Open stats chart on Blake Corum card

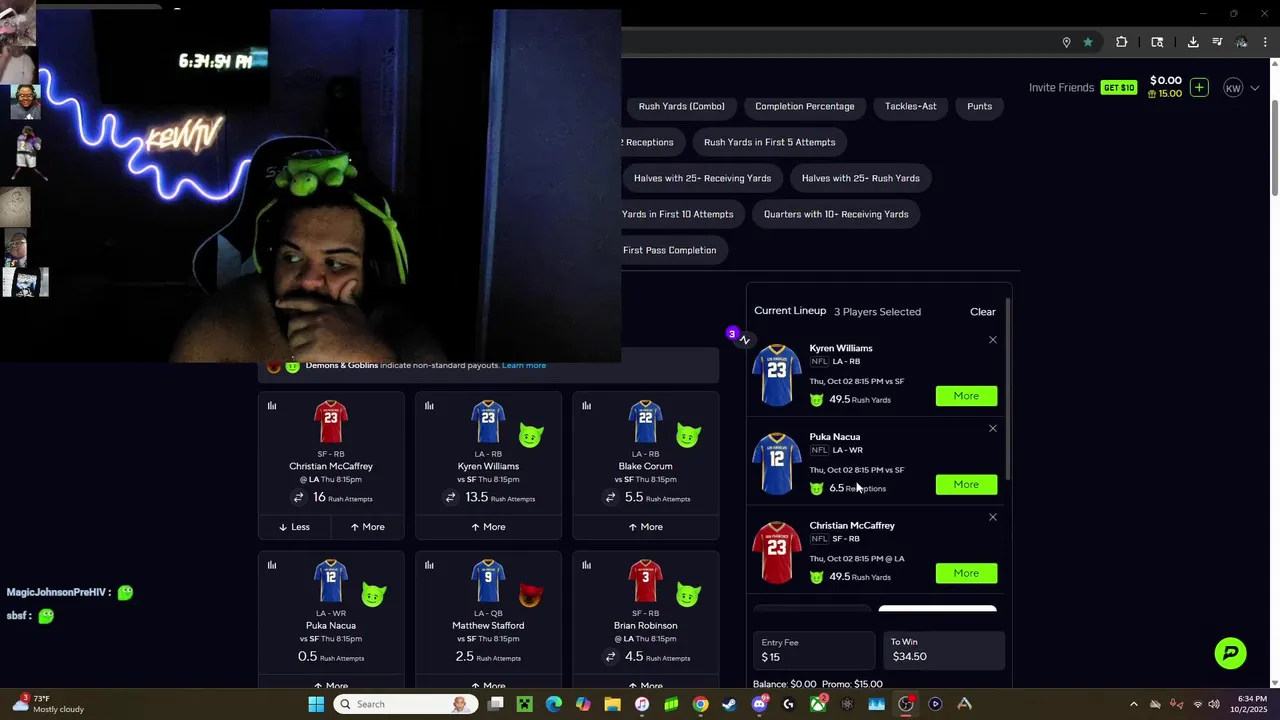tap(586, 406)
